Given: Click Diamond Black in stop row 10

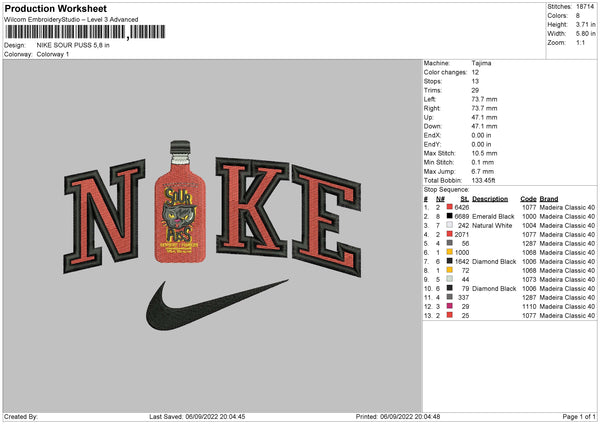Looking at the screenshot, I should tap(494, 289).
